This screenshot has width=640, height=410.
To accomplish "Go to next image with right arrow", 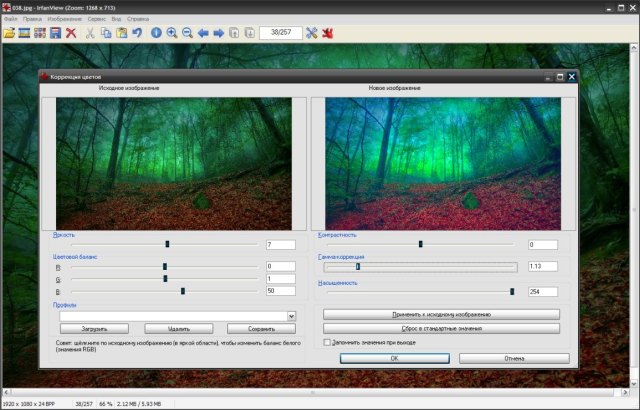I will pos(218,33).
